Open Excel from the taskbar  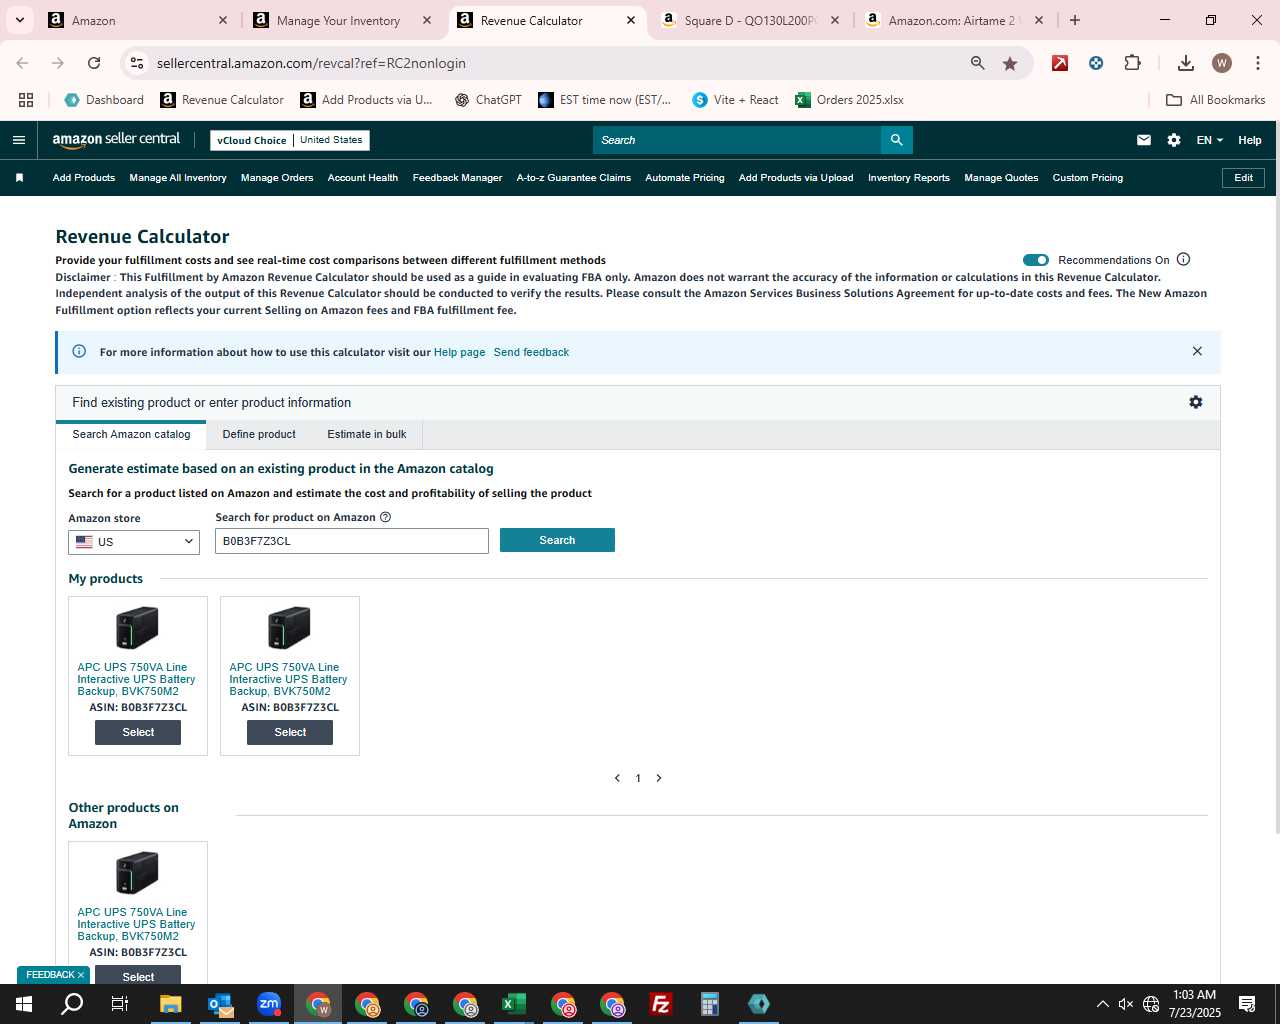[x=514, y=1004]
